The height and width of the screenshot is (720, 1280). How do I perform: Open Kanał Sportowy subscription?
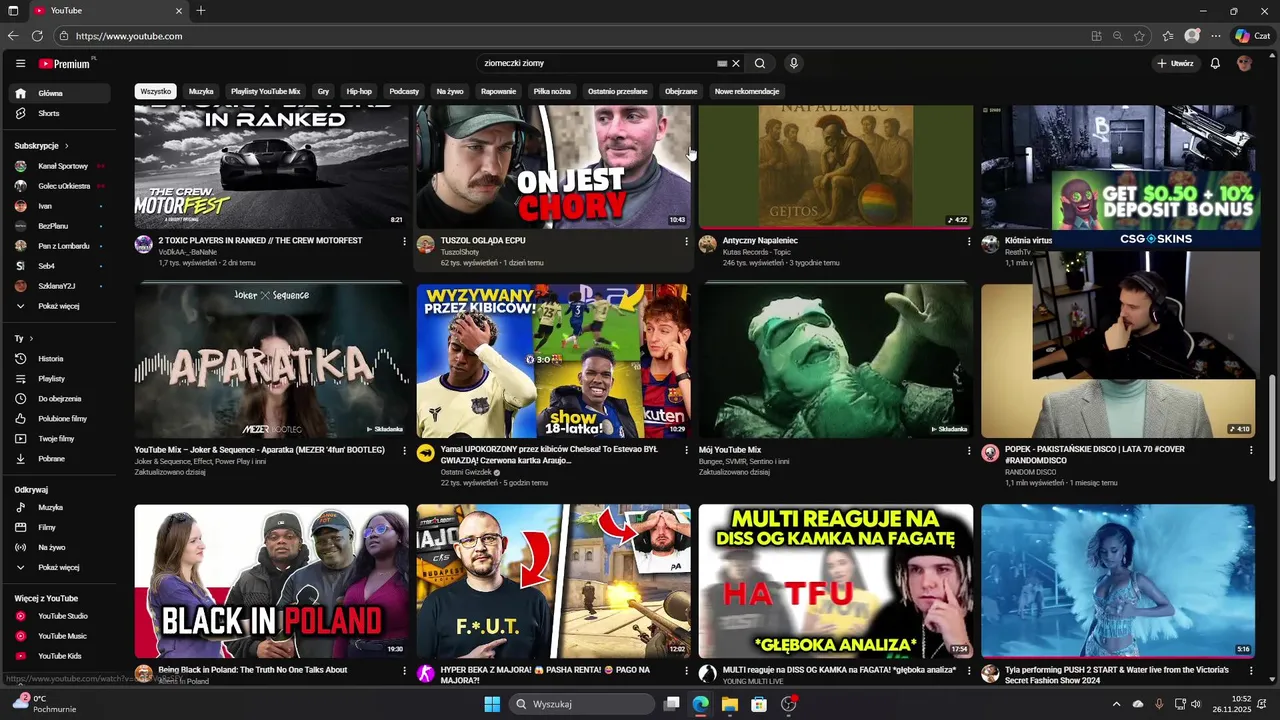62,166
